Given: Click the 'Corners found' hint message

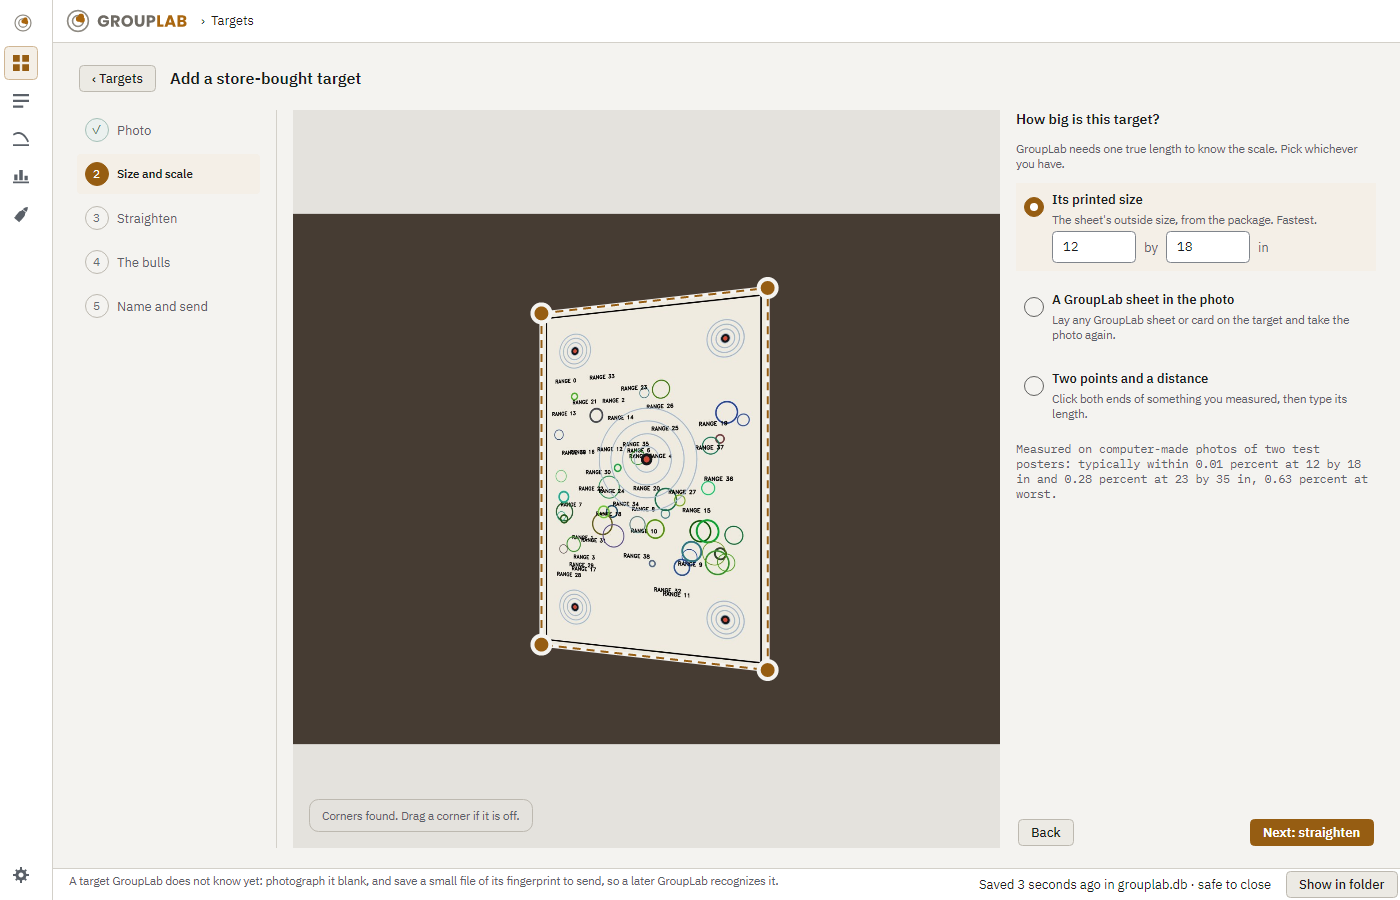Looking at the screenshot, I should [x=421, y=816].
